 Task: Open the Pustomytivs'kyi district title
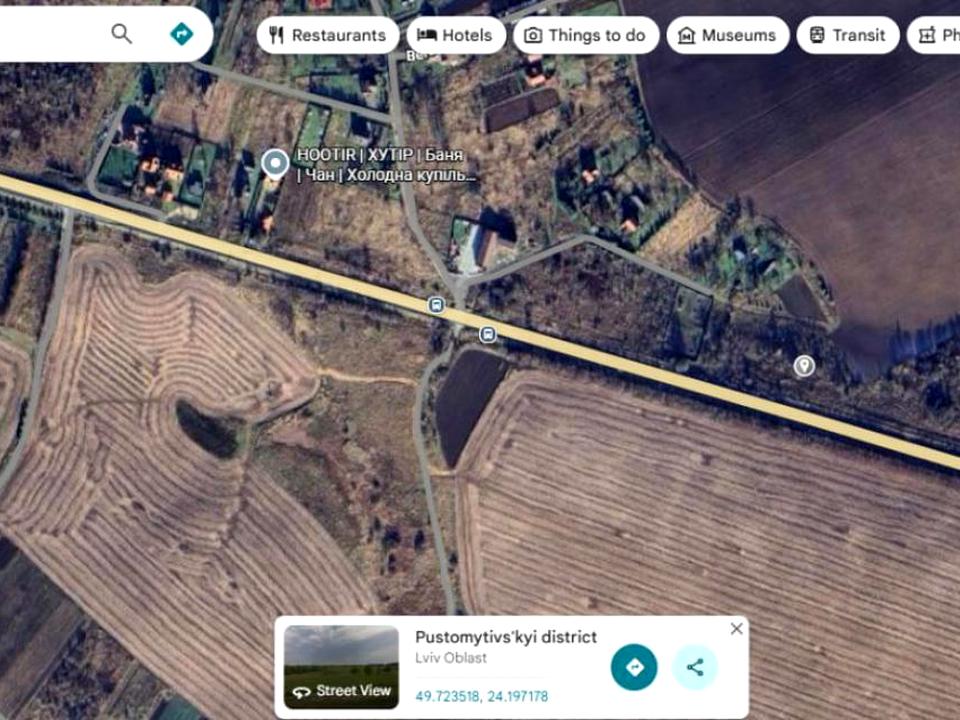click(506, 637)
